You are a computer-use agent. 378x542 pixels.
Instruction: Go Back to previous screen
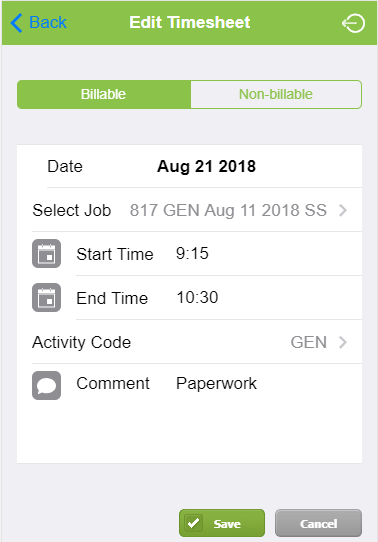39,23
